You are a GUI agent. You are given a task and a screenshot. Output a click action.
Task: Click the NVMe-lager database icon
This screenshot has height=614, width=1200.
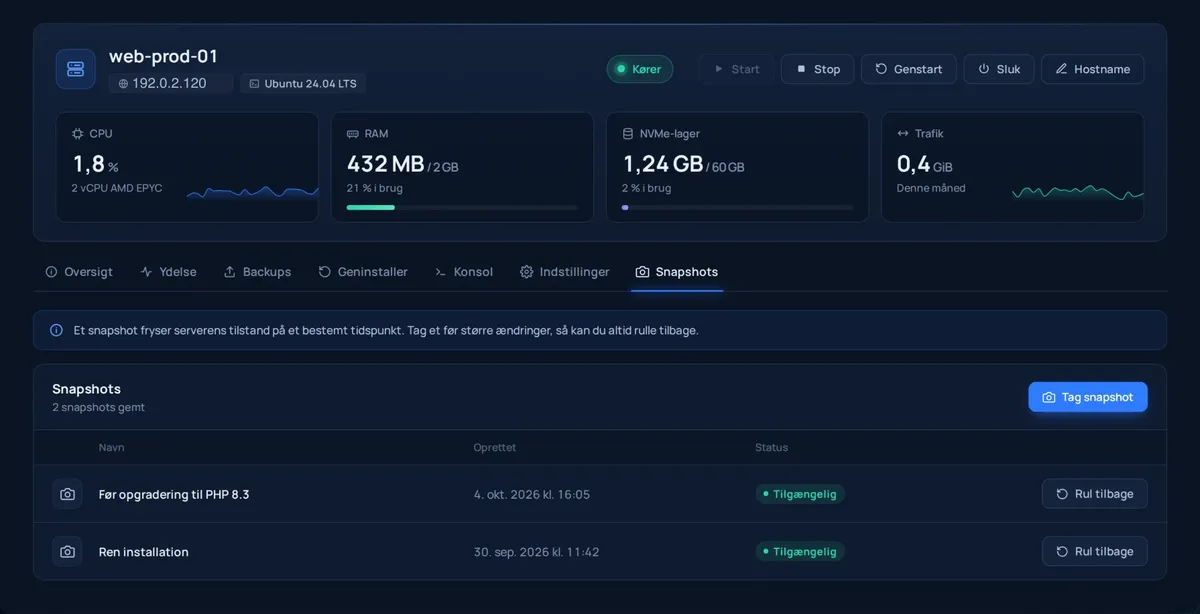(x=628, y=133)
